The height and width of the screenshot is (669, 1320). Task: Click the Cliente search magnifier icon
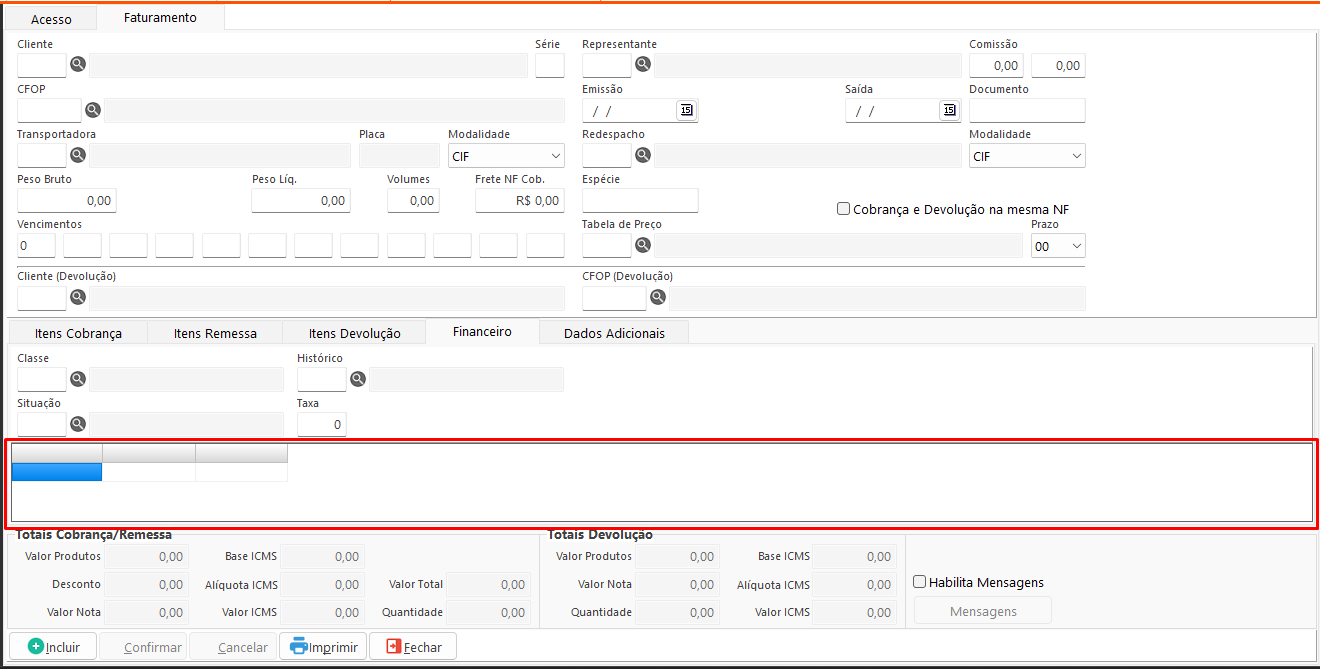click(77, 65)
